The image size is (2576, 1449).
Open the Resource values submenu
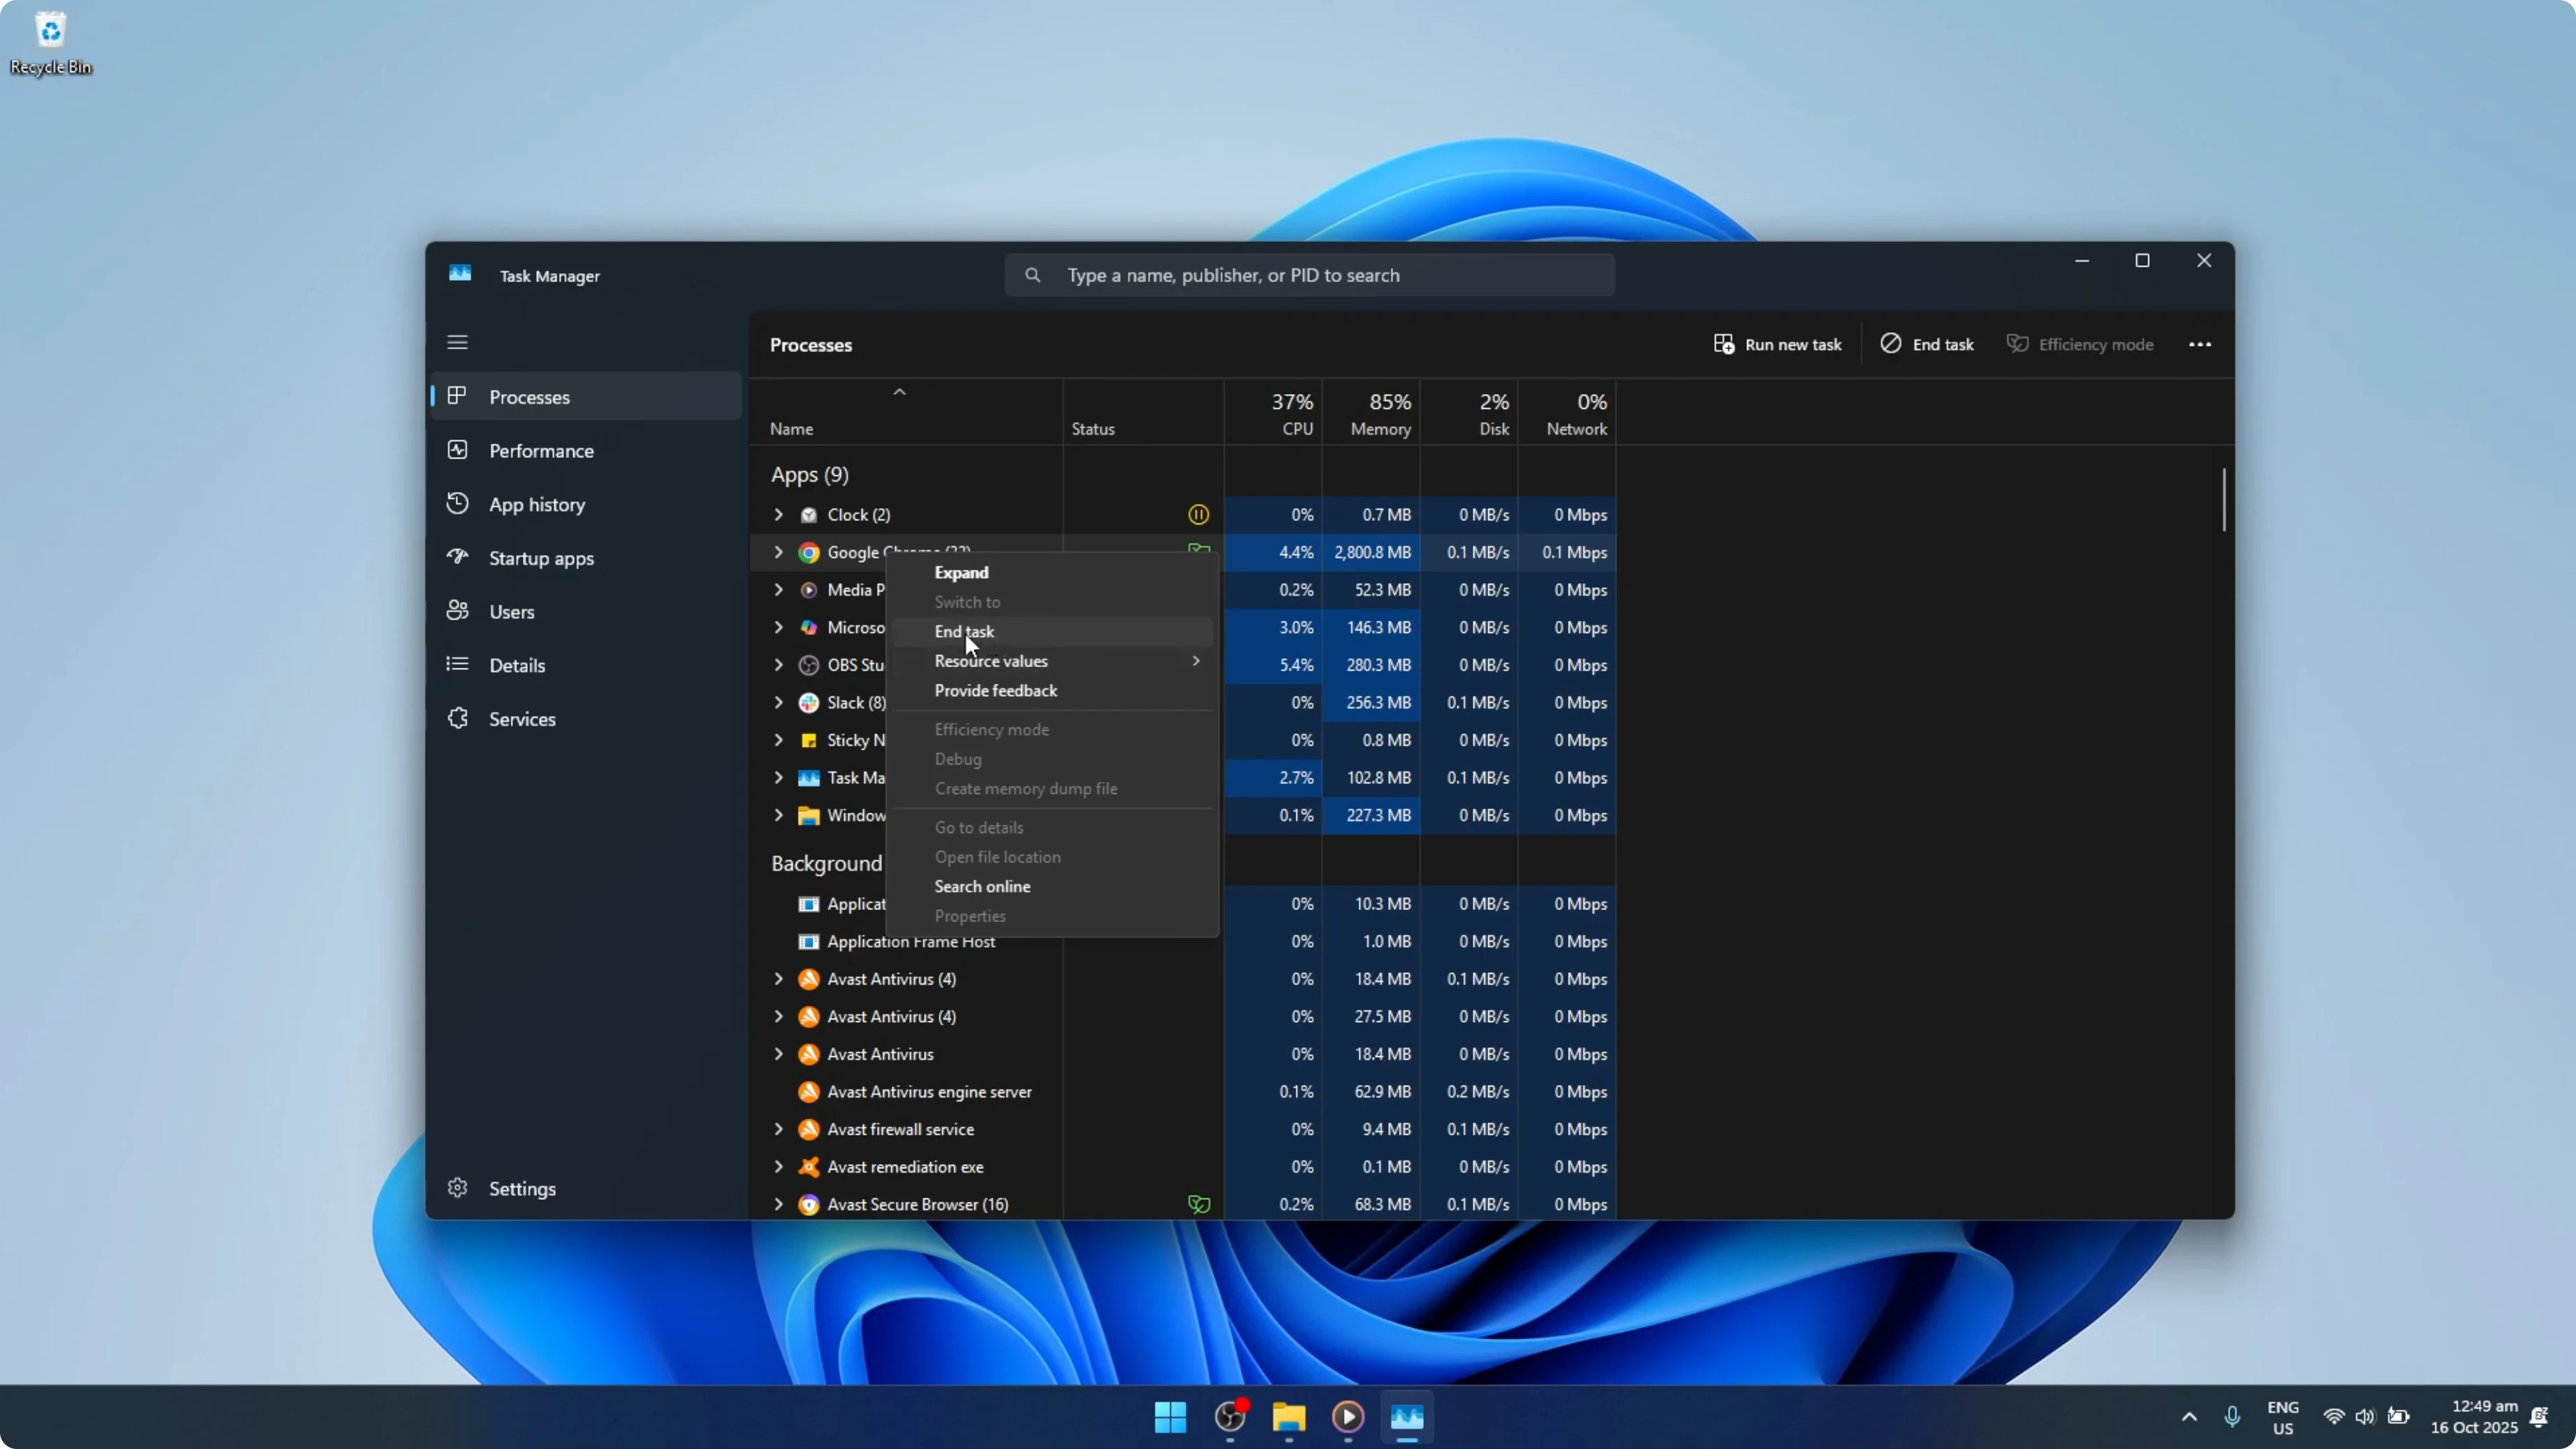[x=1052, y=661]
